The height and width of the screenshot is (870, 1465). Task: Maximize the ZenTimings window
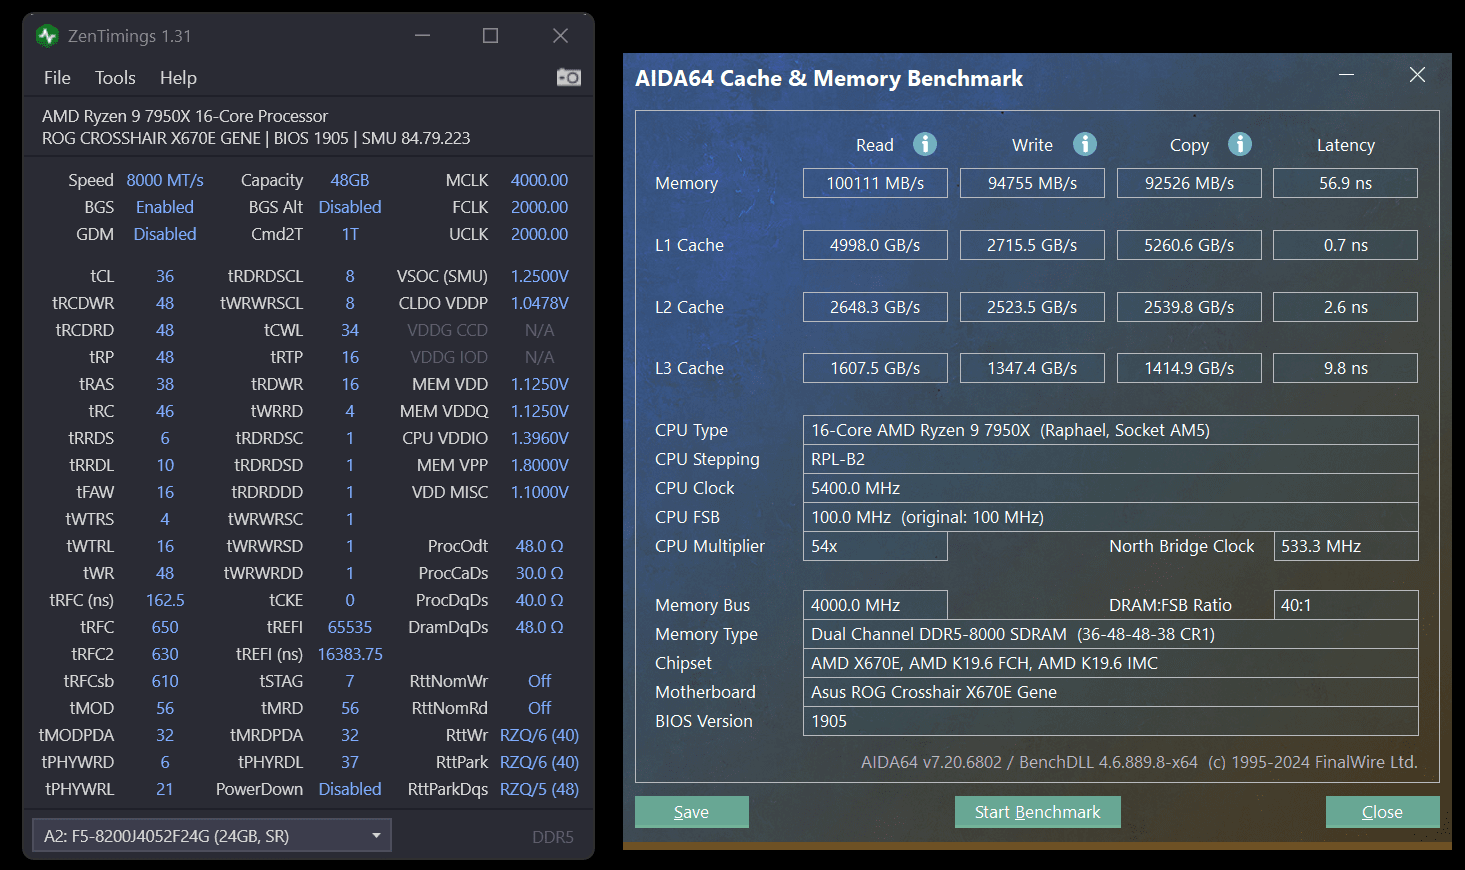pyautogui.click(x=490, y=36)
